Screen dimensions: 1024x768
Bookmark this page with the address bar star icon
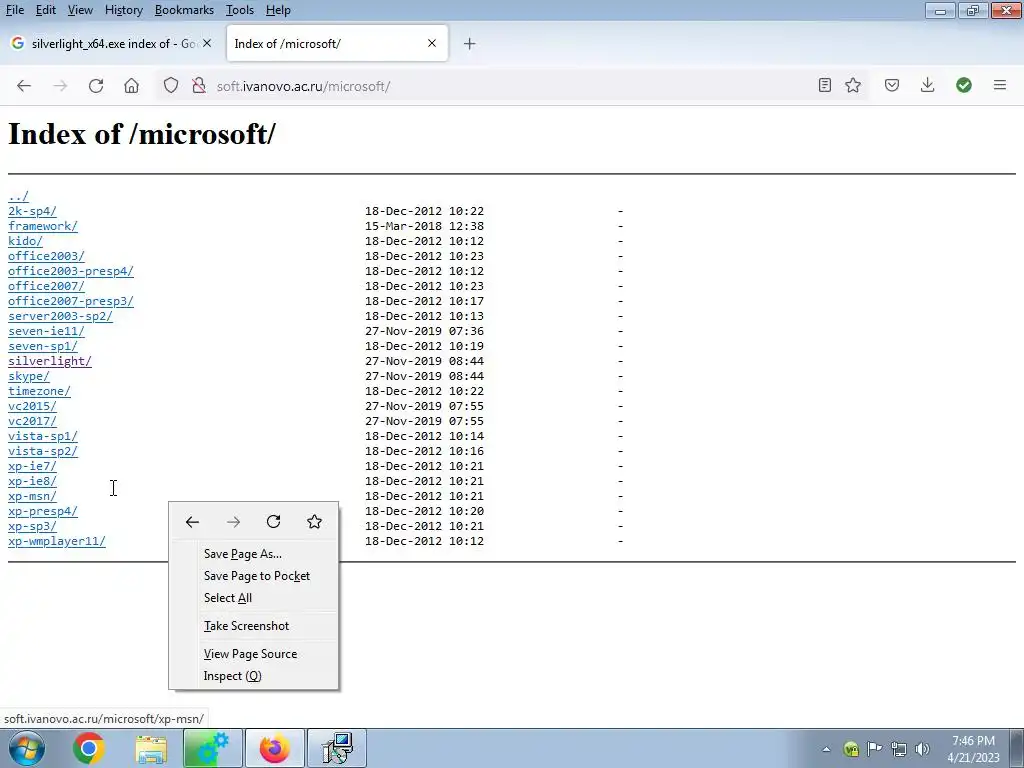point(853,86)
